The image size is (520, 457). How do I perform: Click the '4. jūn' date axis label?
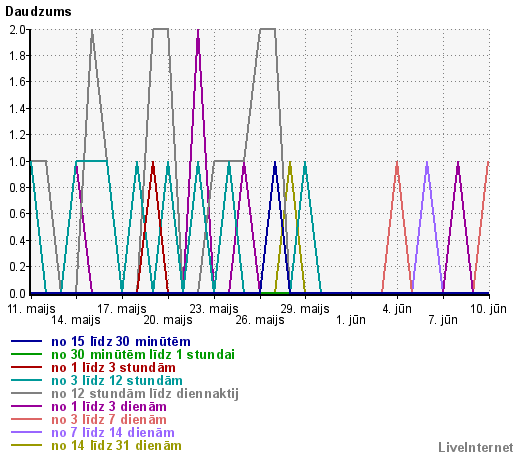[397, 309]
